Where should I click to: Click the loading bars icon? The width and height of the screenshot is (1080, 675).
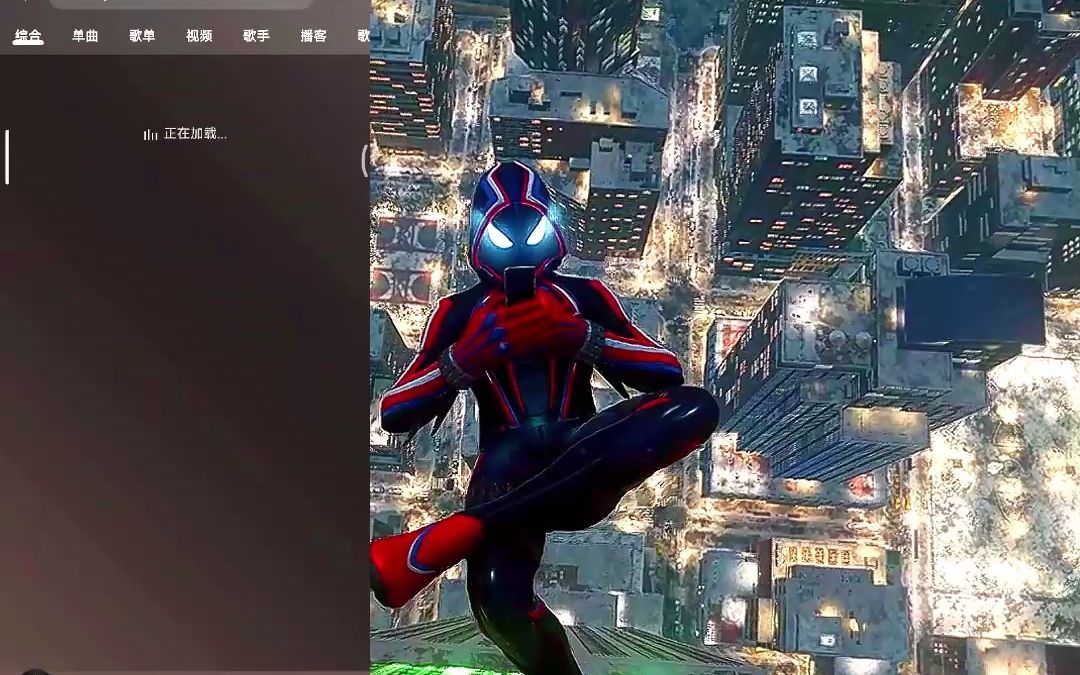pos(151,134)
